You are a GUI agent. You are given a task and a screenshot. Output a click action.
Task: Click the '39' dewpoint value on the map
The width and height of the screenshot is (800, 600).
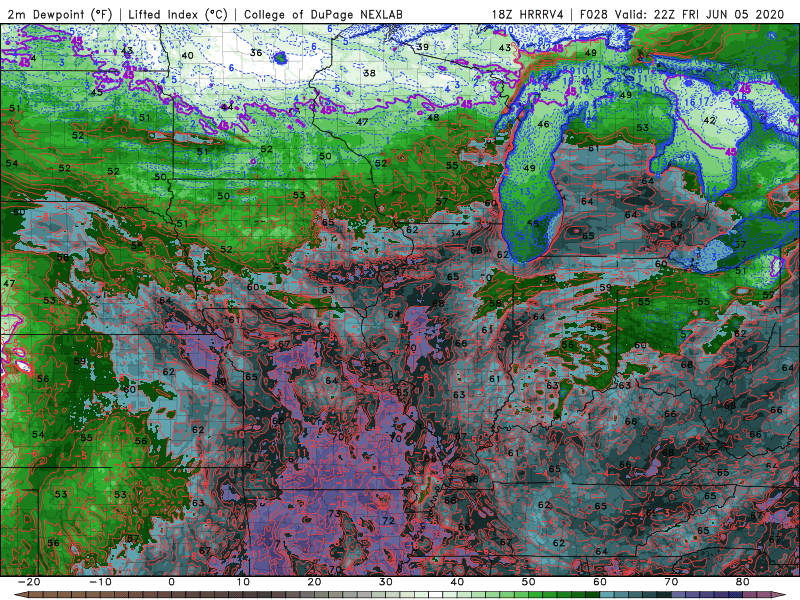[x=422, y=47]
